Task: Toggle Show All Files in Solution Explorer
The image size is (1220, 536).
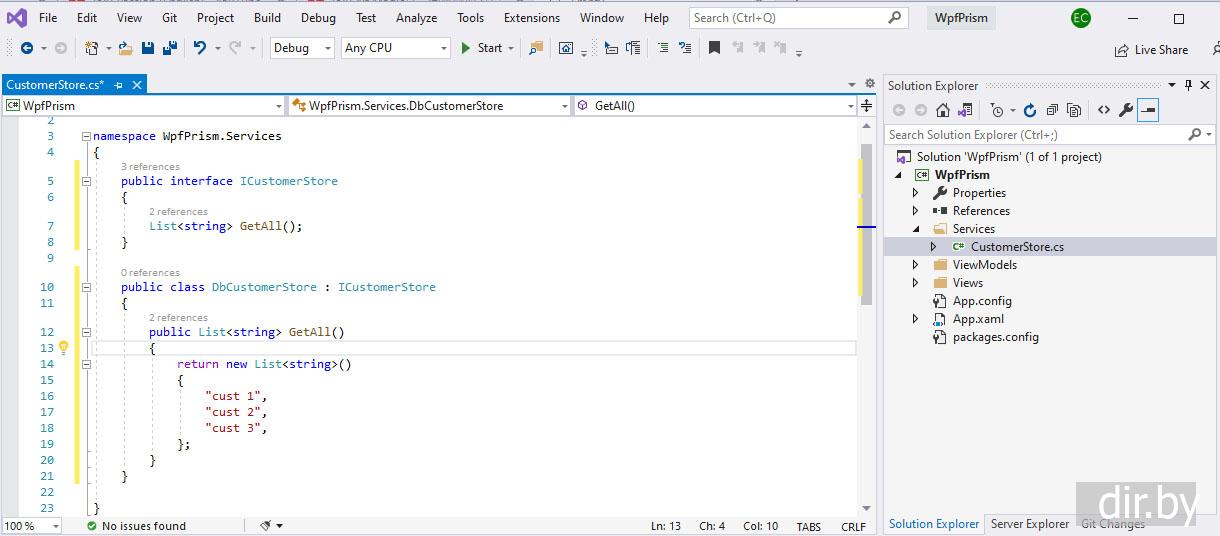Action: [x=1074, y=110]
